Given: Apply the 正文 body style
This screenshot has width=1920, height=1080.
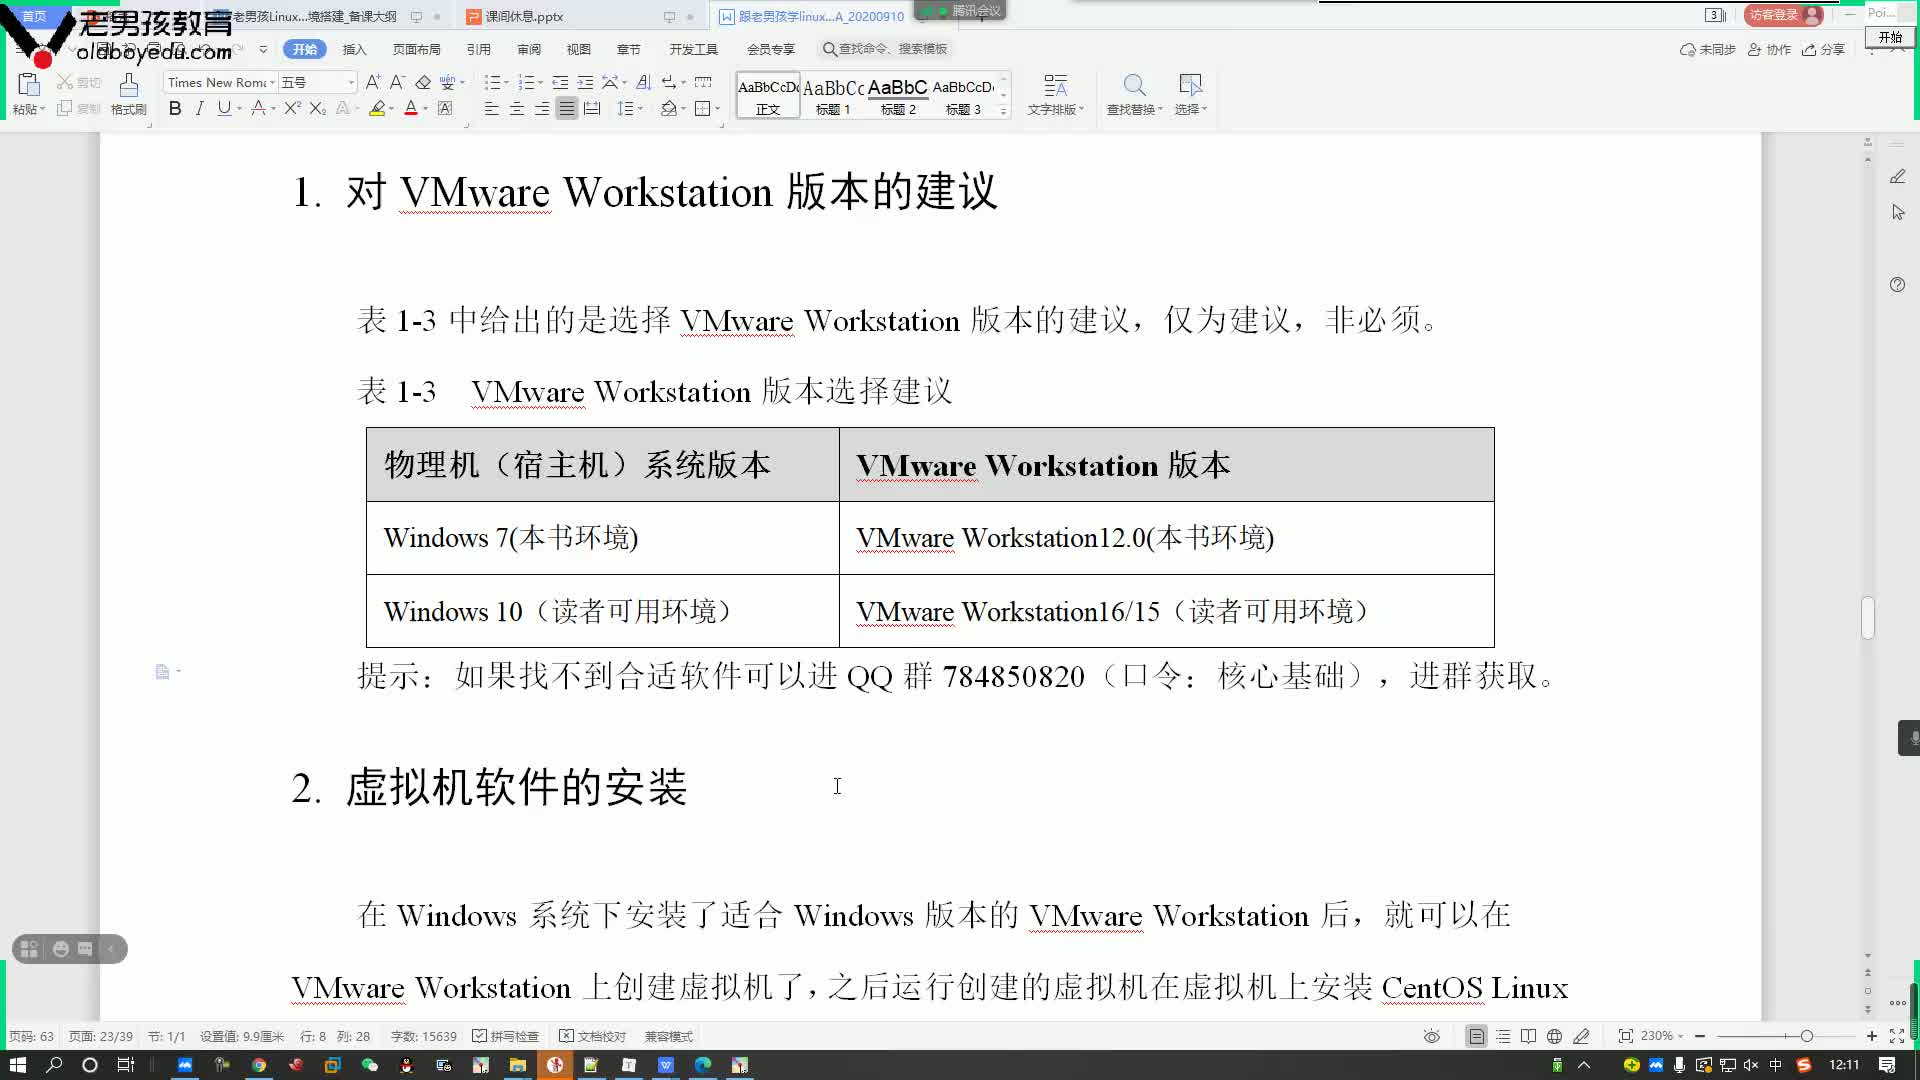Looking at the screenshot, I should coord(768,96).
